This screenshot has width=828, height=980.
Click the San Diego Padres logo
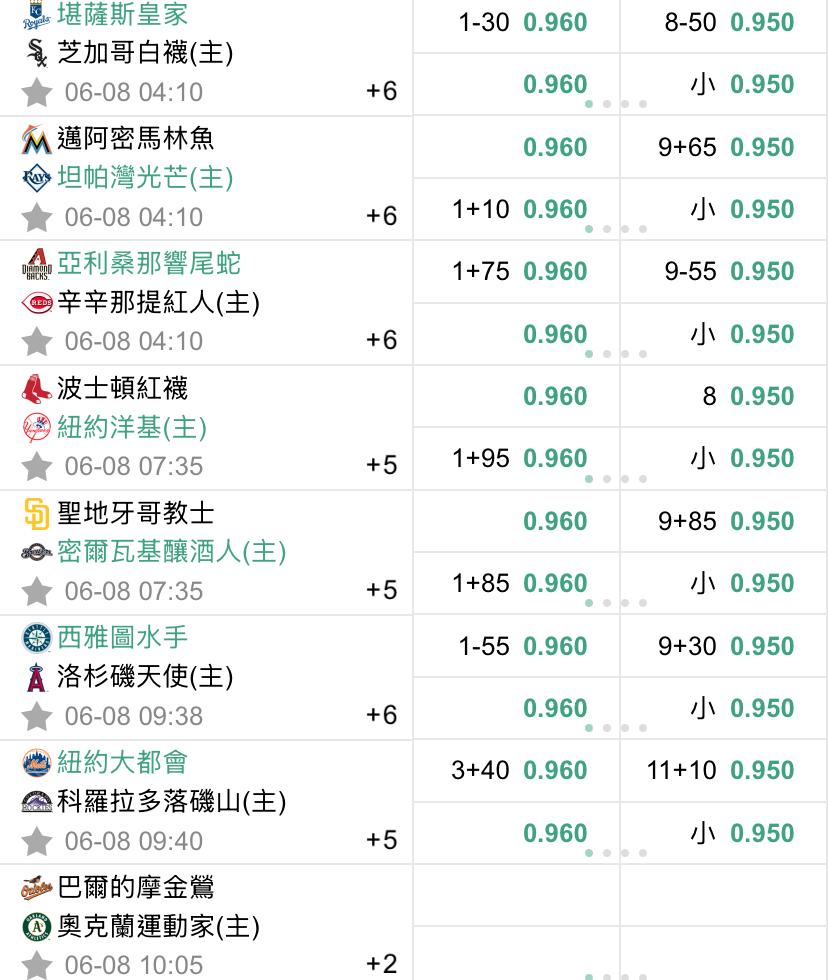36,514
